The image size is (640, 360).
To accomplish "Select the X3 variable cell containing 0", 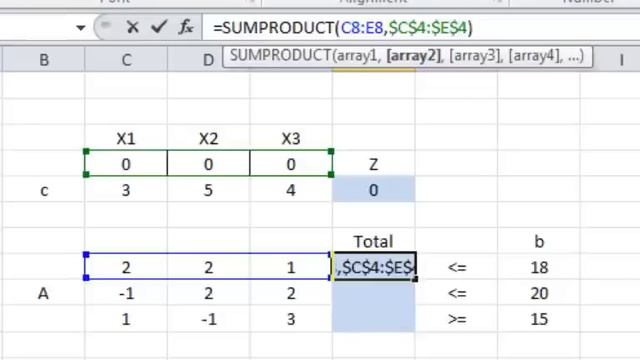I will click(291, 164).
